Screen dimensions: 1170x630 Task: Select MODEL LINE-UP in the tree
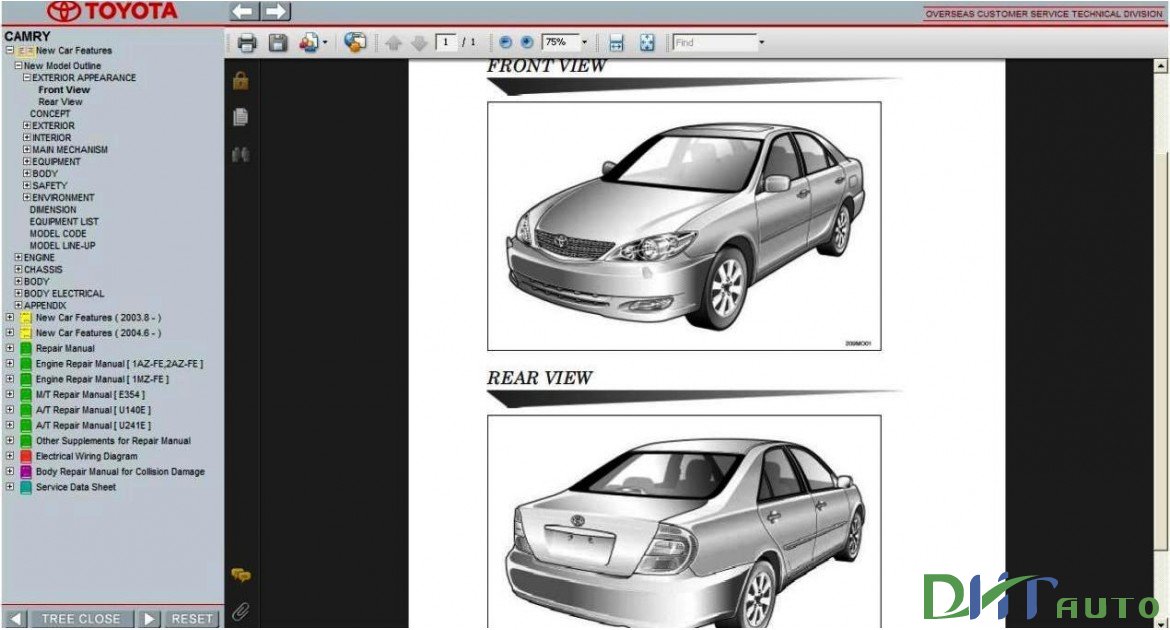pyautogui.click(x=63, y=246)
